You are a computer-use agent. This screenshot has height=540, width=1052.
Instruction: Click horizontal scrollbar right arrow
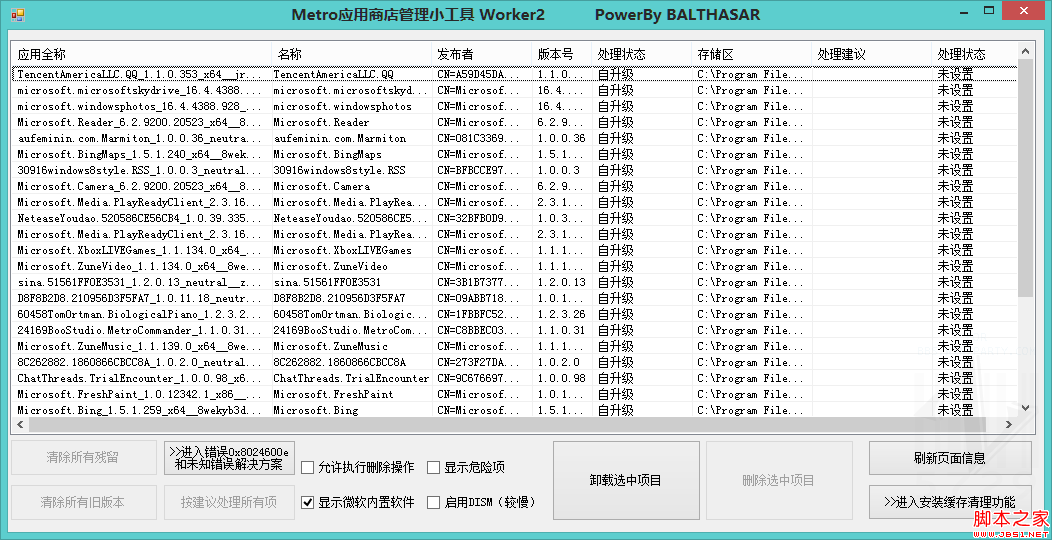click(1008, 424)
